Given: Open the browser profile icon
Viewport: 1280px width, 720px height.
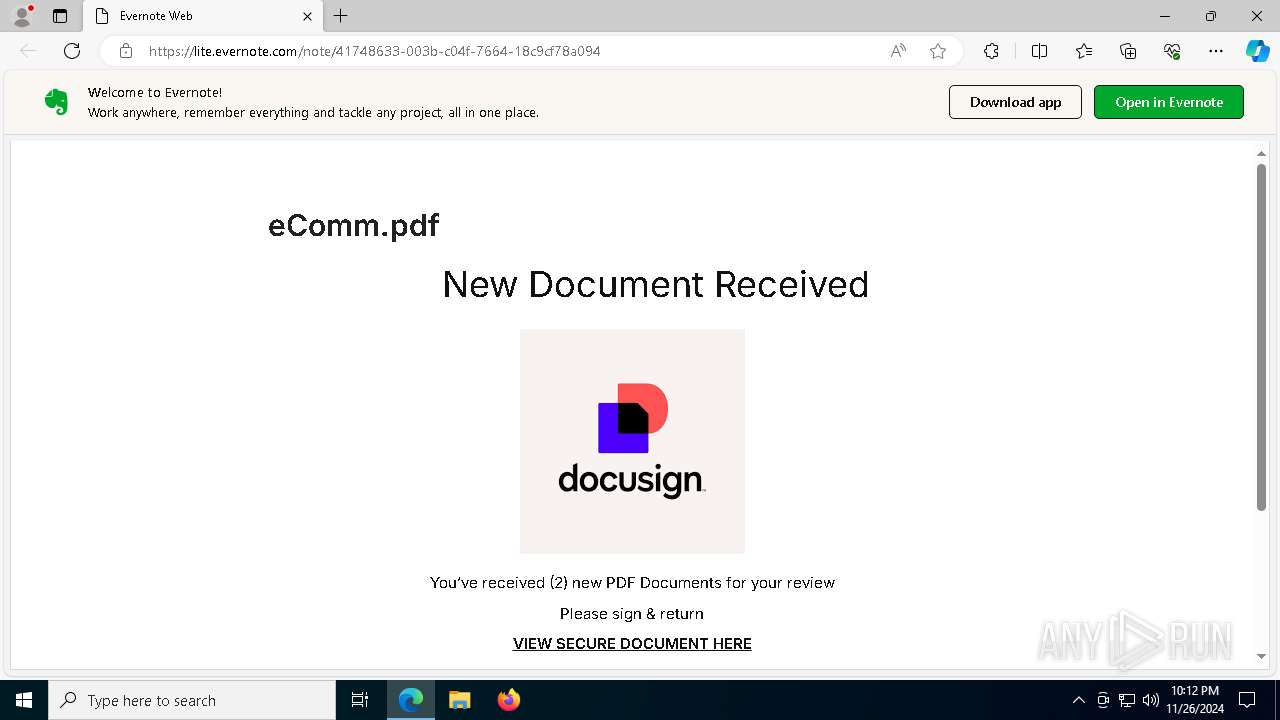Looking at the screenshot, I should (x=21, y=16).
